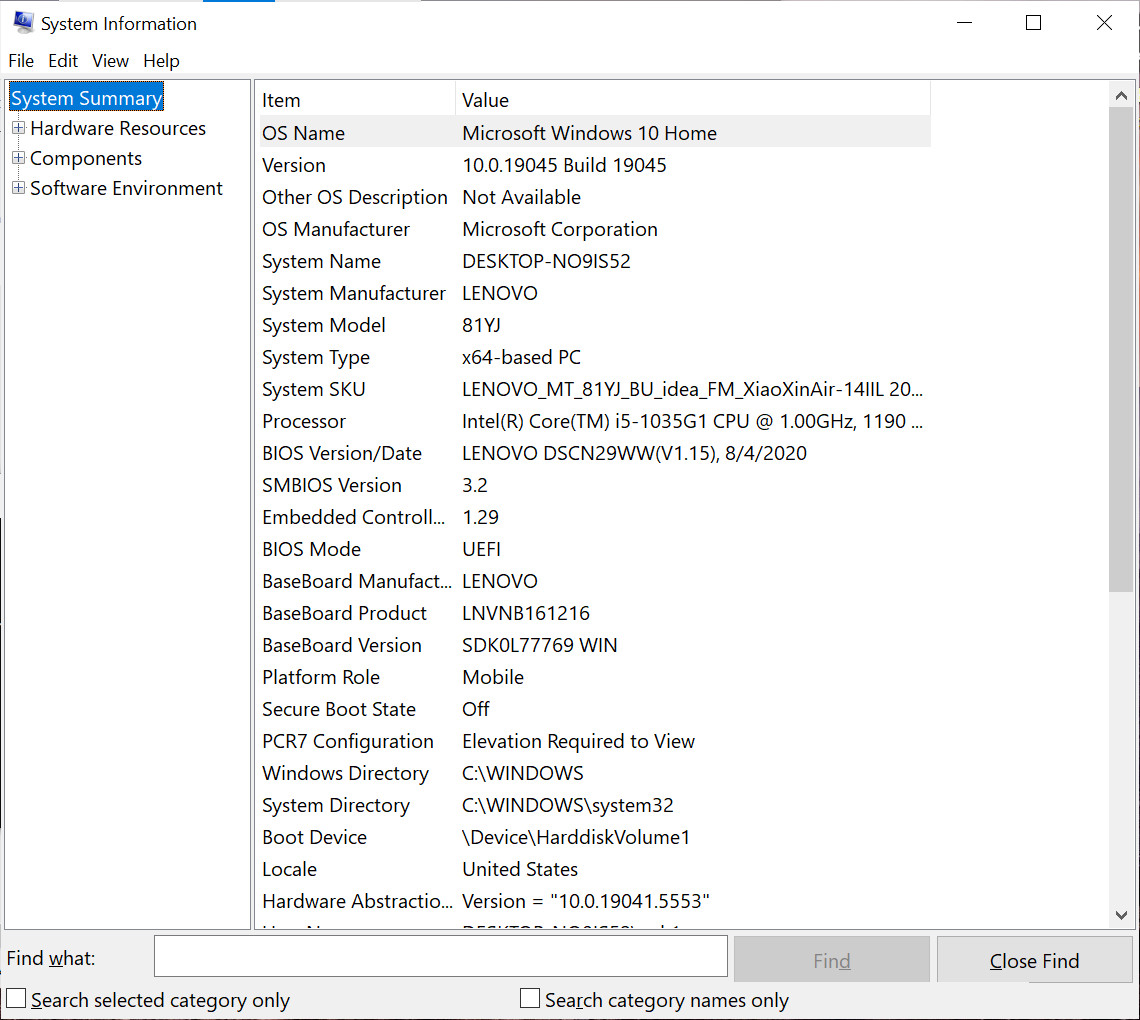Select the PCR7 Configuration row
1140x1020 pixels.
pos(595,741)
